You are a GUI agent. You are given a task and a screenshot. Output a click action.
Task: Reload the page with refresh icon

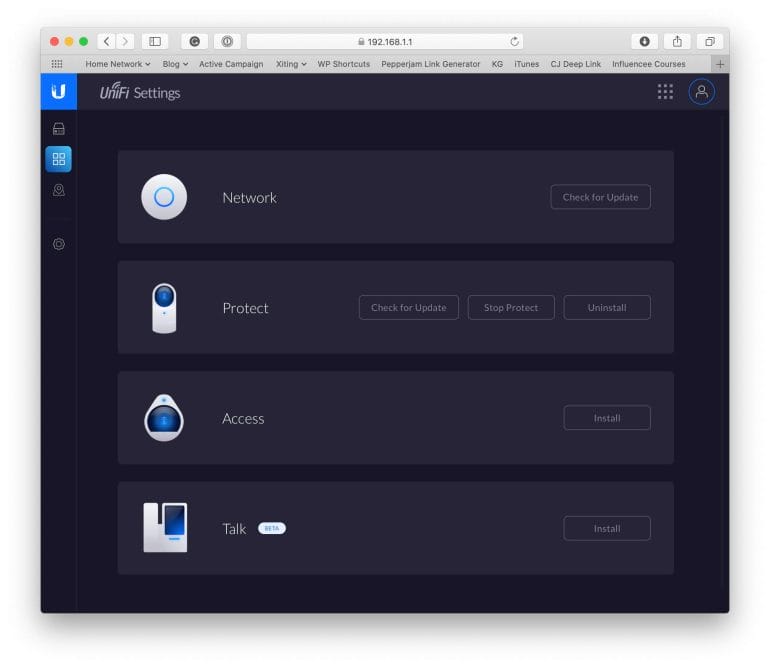click(514, 41)
